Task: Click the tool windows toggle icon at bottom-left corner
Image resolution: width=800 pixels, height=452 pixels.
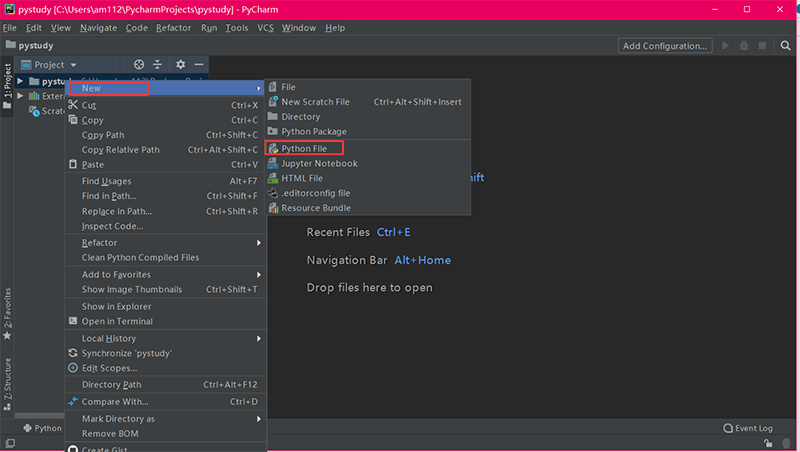Action: (x=10, y=443)
